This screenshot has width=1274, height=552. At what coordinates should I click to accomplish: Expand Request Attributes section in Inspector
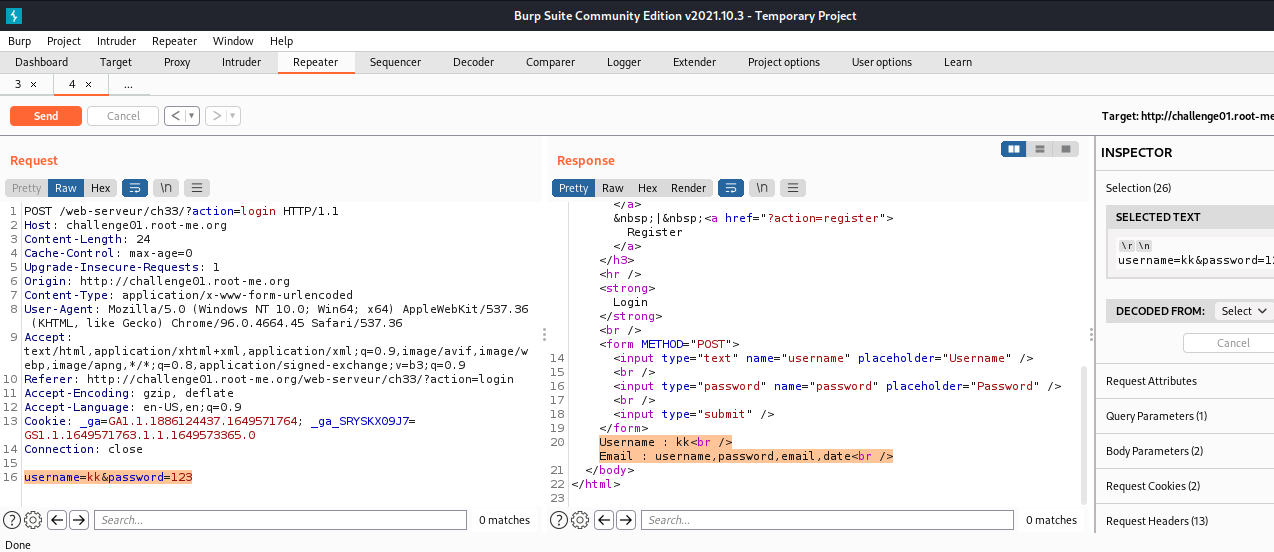tap(1185, 381)
